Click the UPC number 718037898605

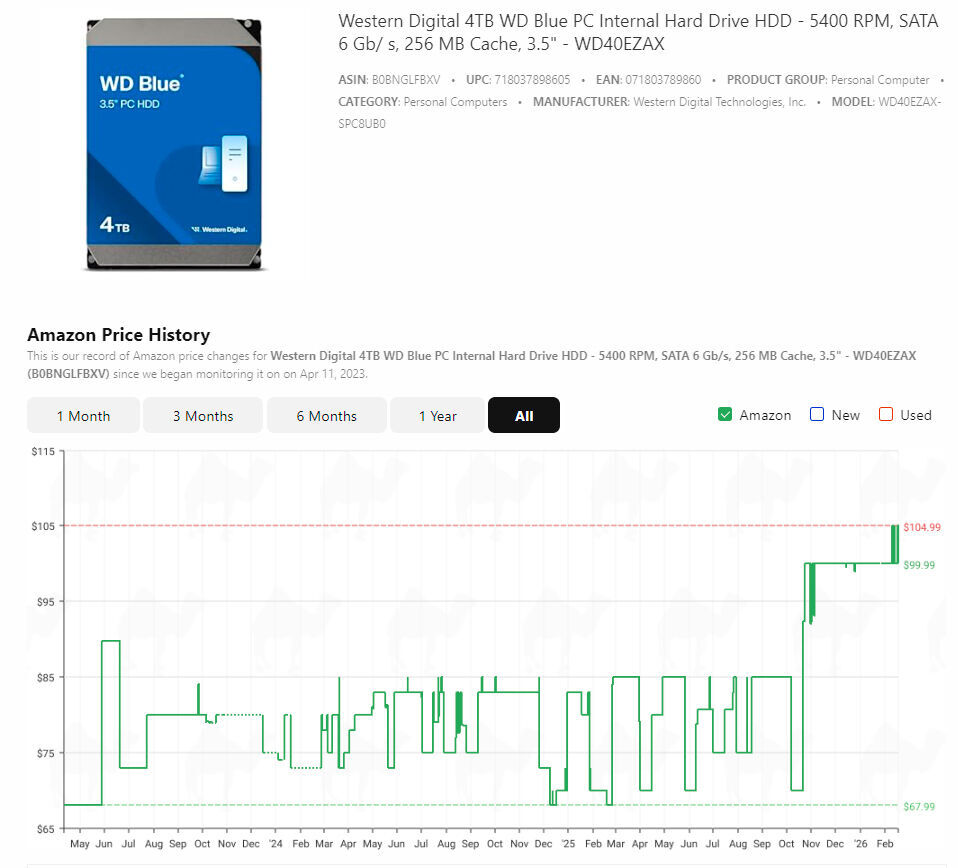click(532, 80)
